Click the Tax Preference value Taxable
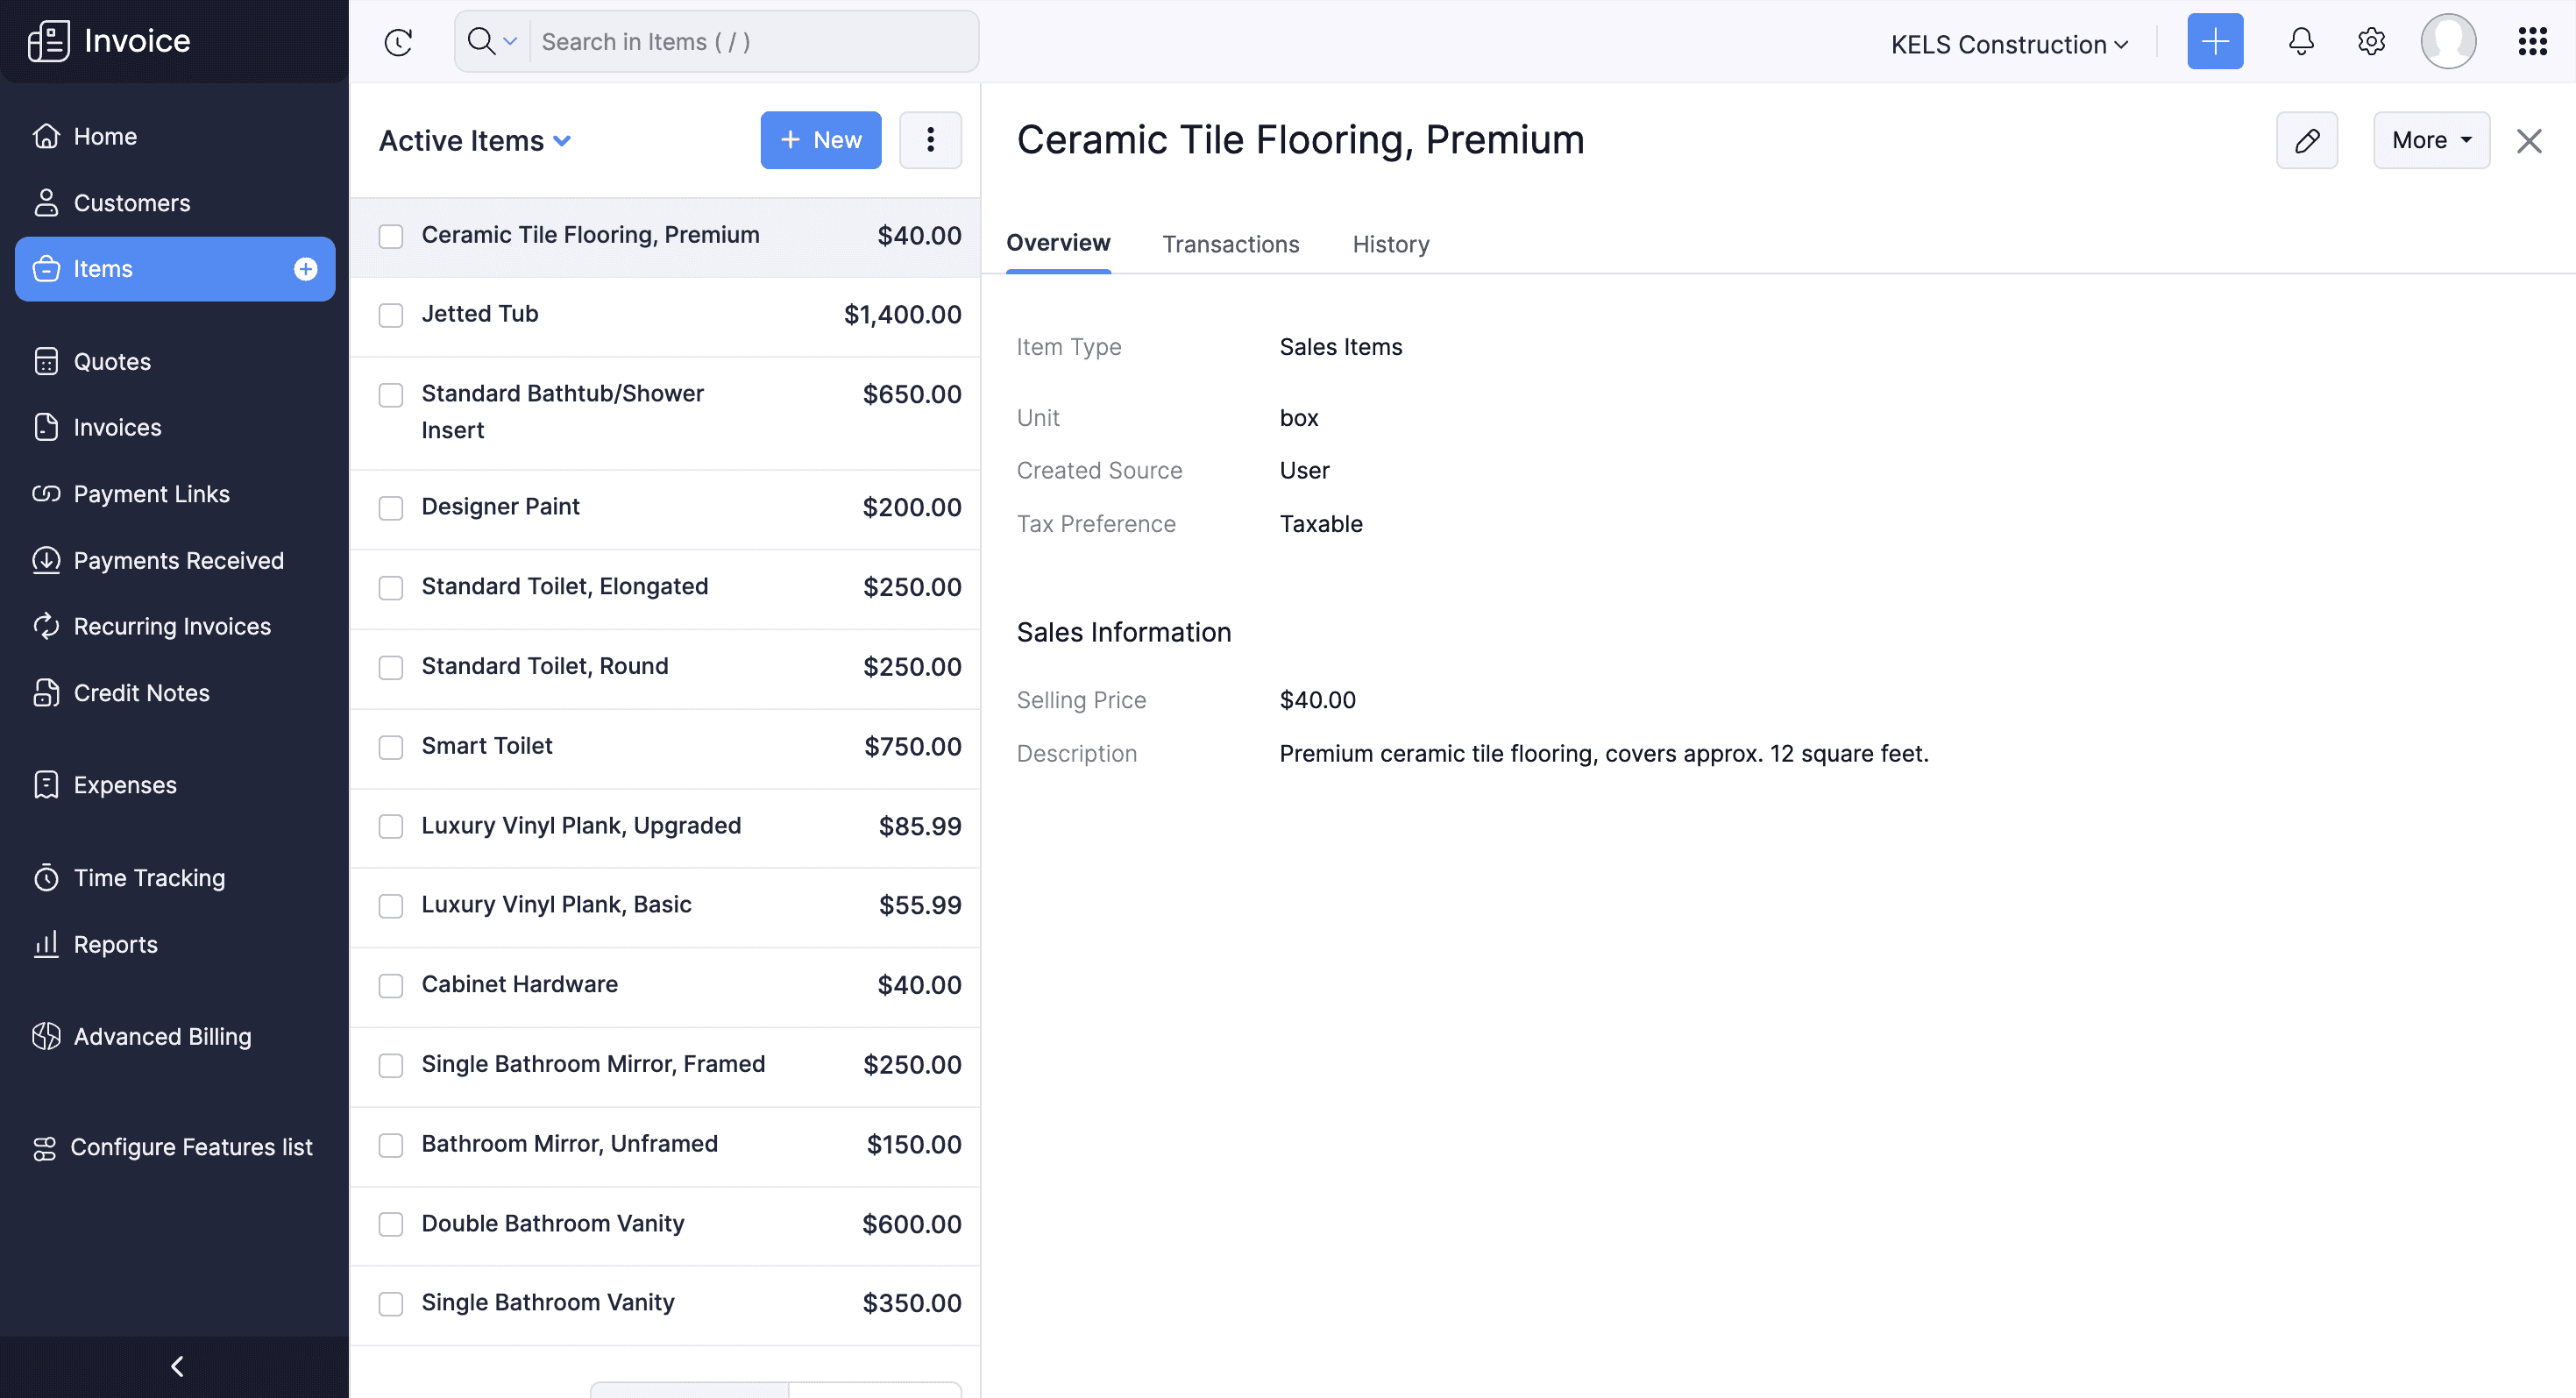 click(x=1320, y=524)
